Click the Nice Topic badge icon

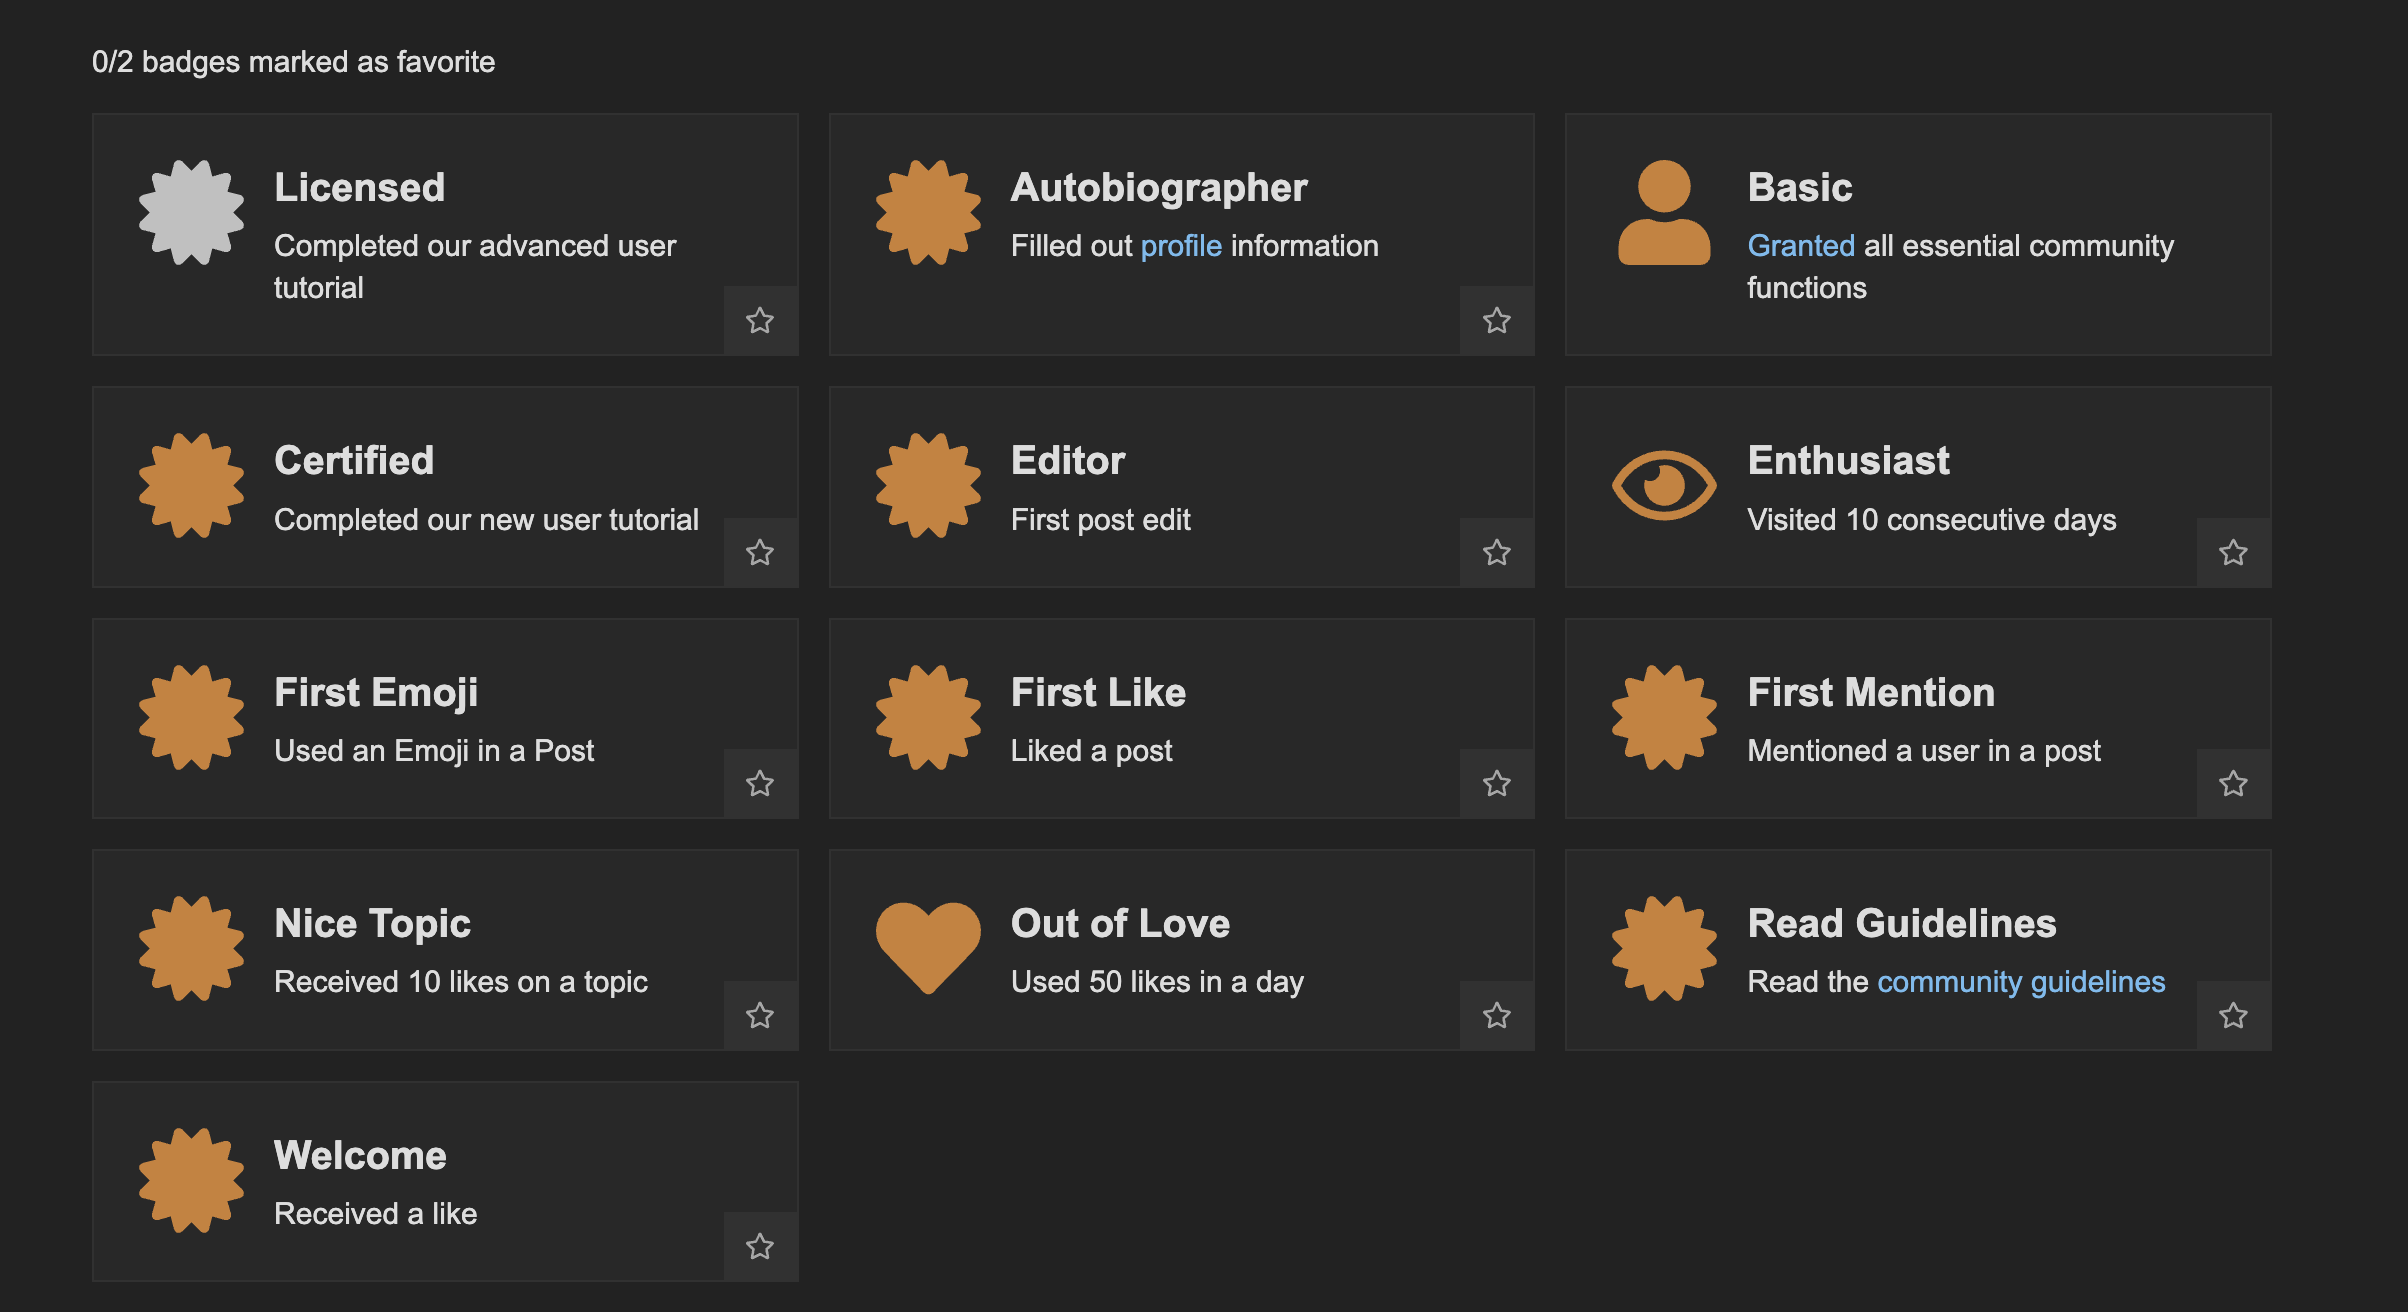click(191, 948)
